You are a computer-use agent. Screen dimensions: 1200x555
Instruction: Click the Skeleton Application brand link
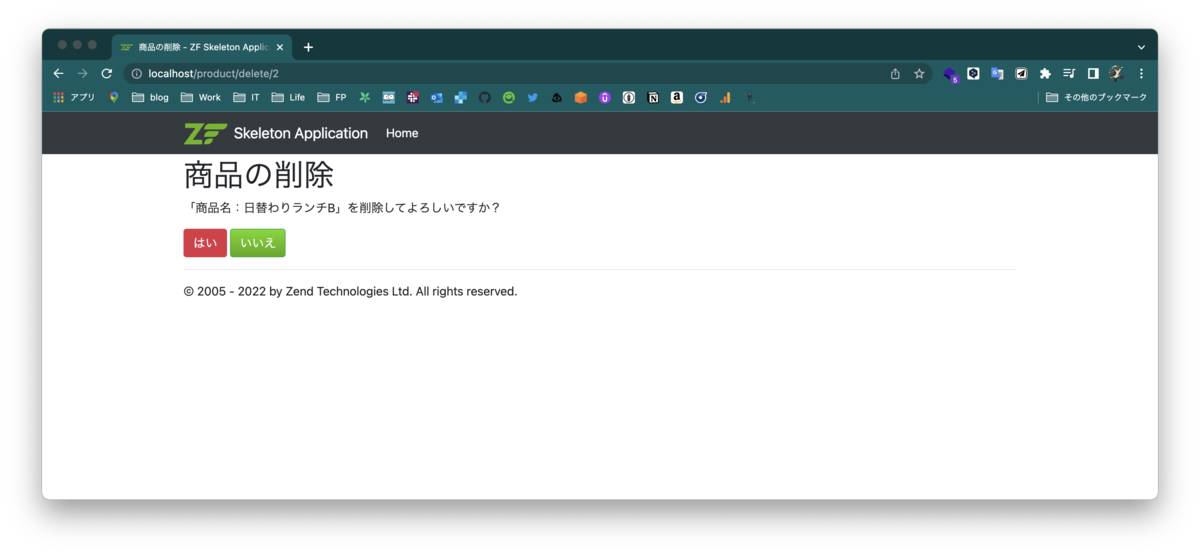tap(301, 133)
